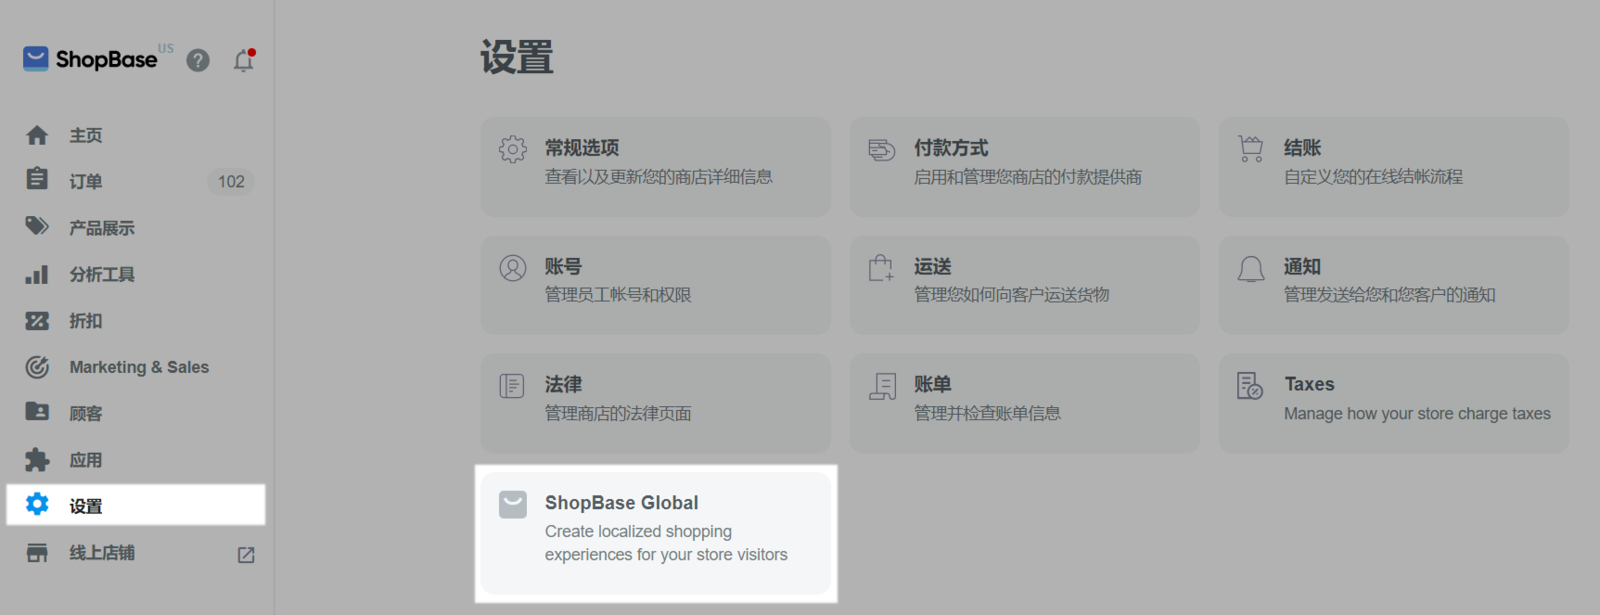The width and height of the screenshot is (1600, 615).
Task: Click the bar chart icon beside 分析工具
Action: [37, 273]
